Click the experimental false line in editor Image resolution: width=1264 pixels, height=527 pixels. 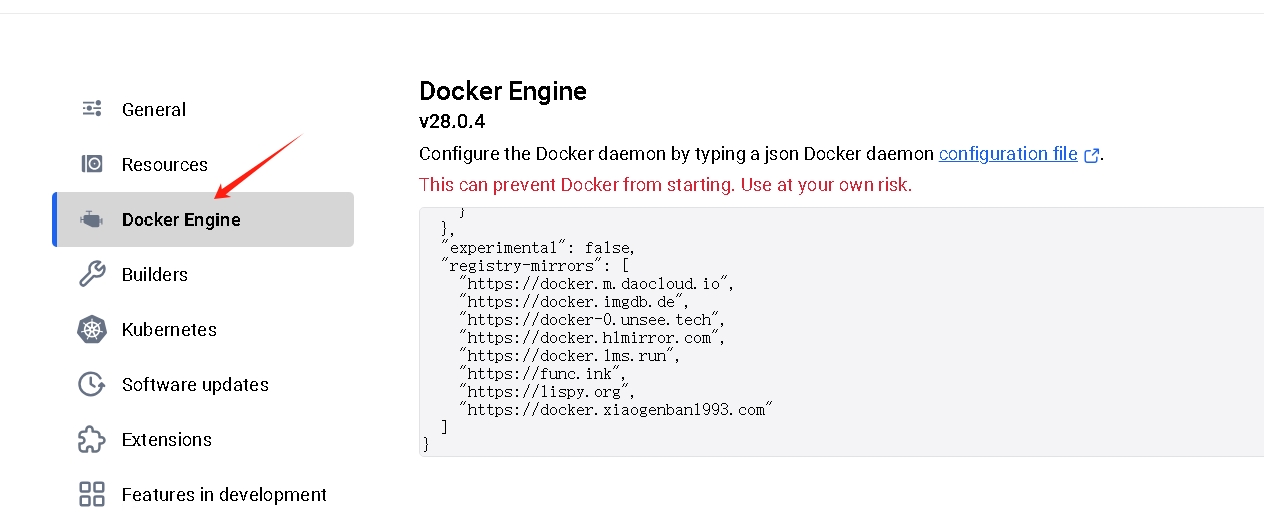(538, 247)
